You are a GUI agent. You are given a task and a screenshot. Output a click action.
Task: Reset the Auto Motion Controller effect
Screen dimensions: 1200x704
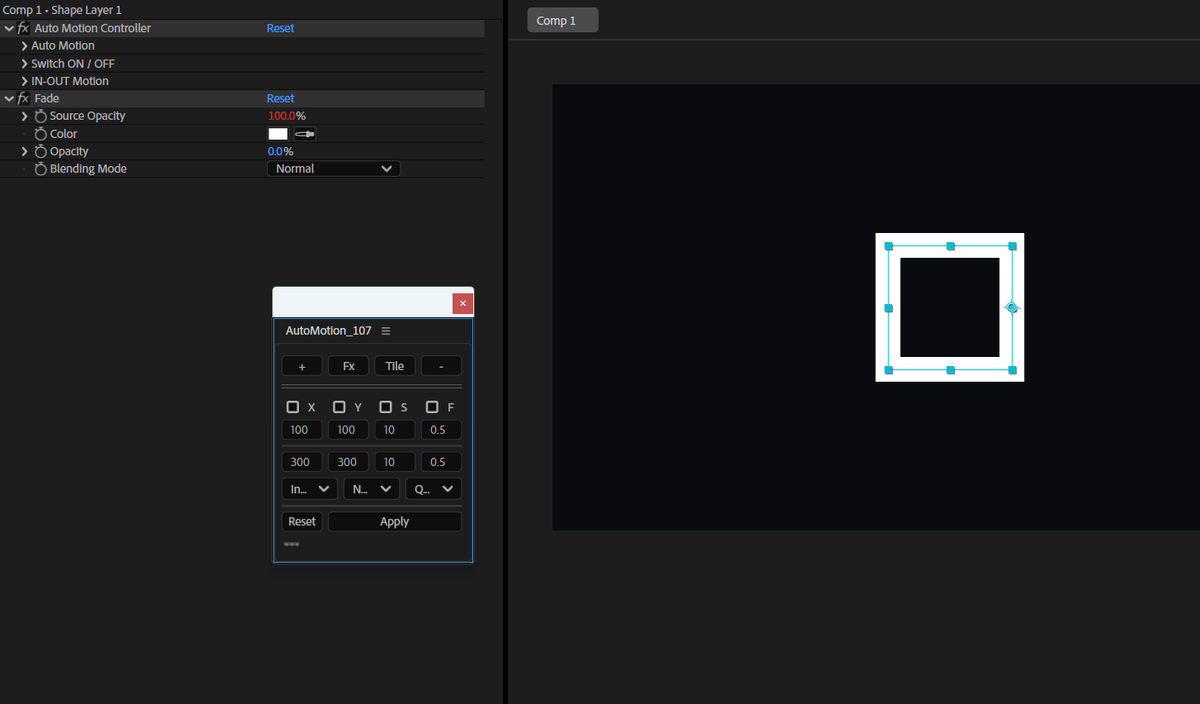click(x=280, y=28)
